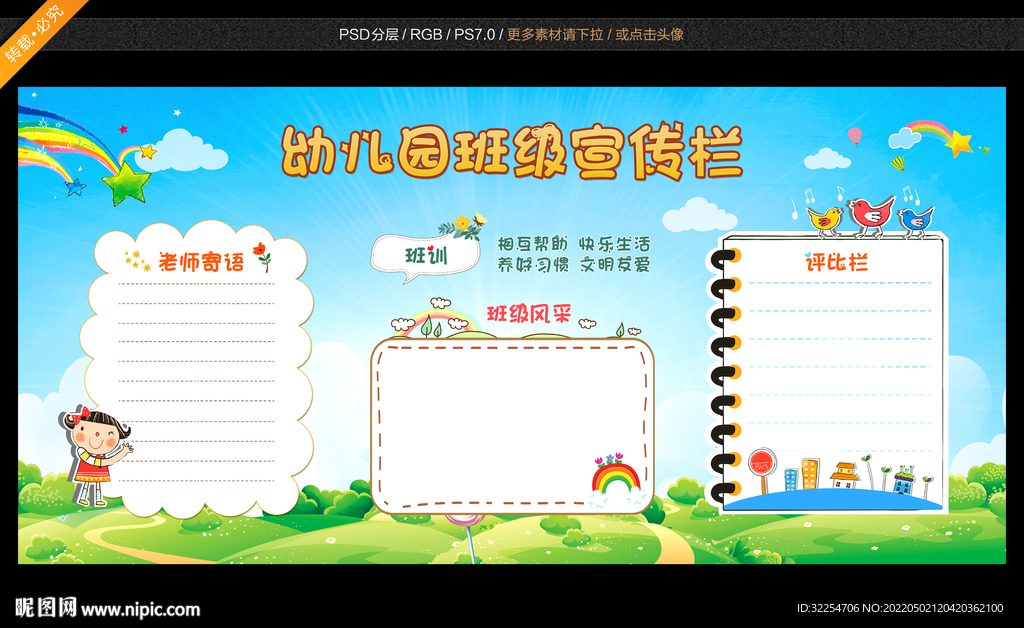Click the "PSD分层" text in header
The width and height of the screenshot is (1024, 628).
[368, 35]
